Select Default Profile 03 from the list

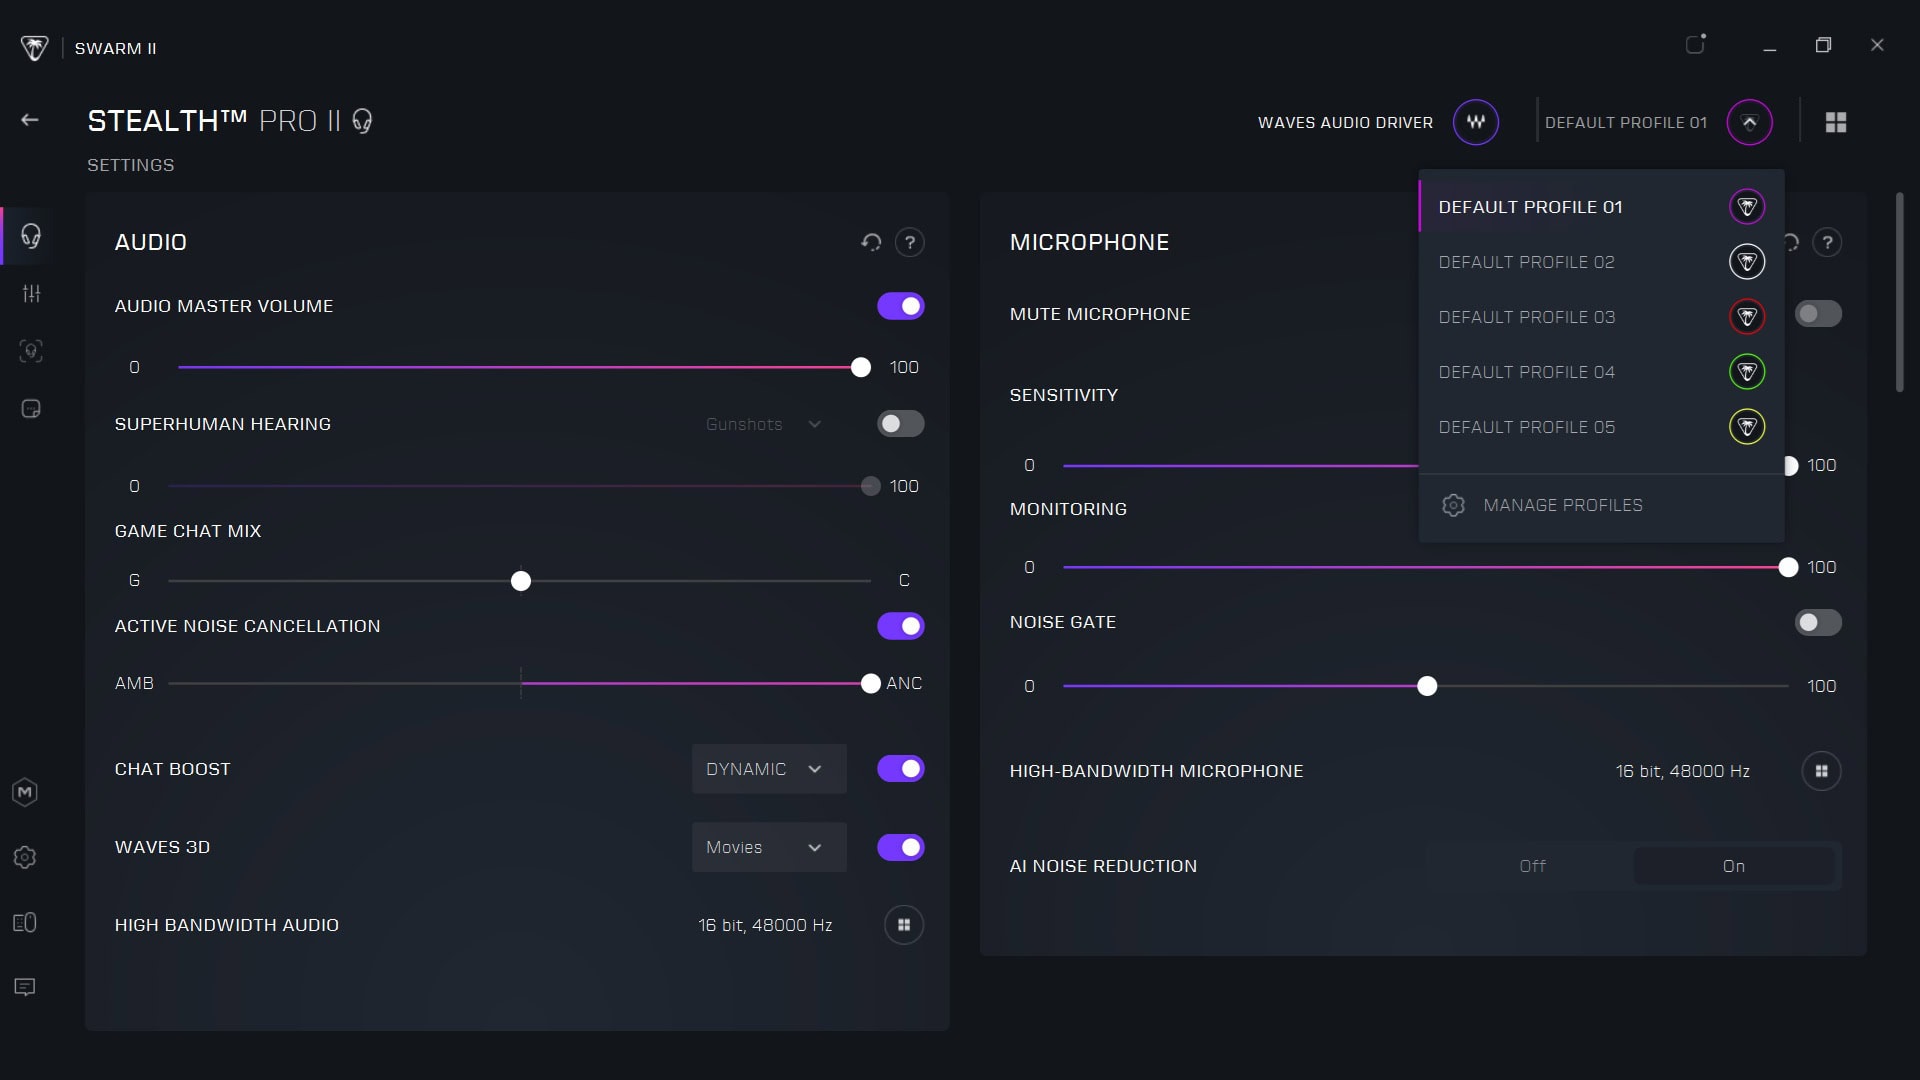coord(1602,317)
